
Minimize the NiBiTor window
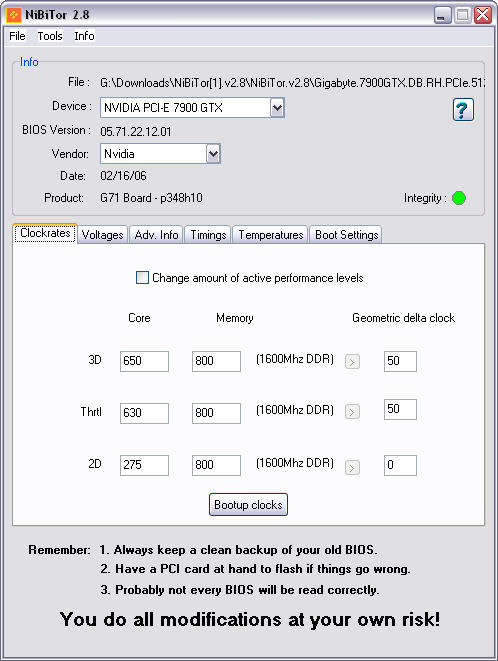pos(443,15)
